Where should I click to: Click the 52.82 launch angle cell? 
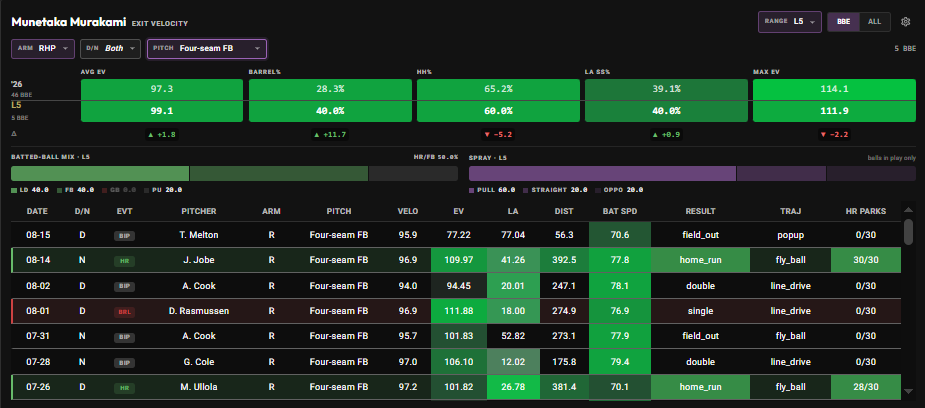coord(513,336)
